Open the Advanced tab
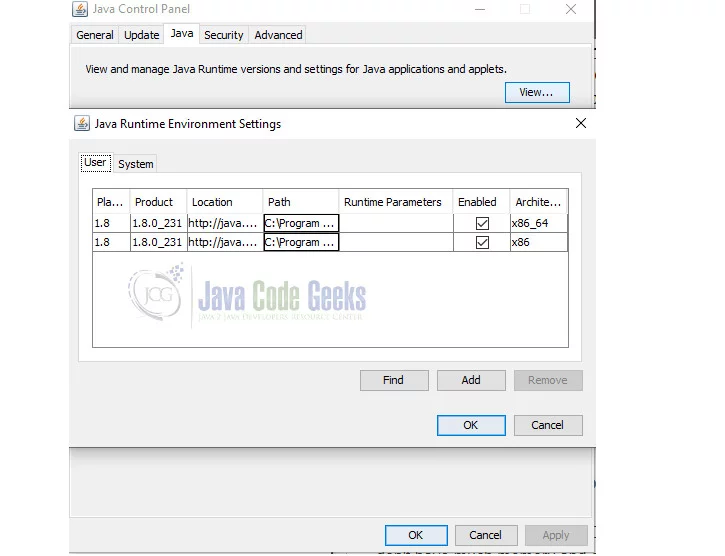The image size is (725, 556). [278, 35]
